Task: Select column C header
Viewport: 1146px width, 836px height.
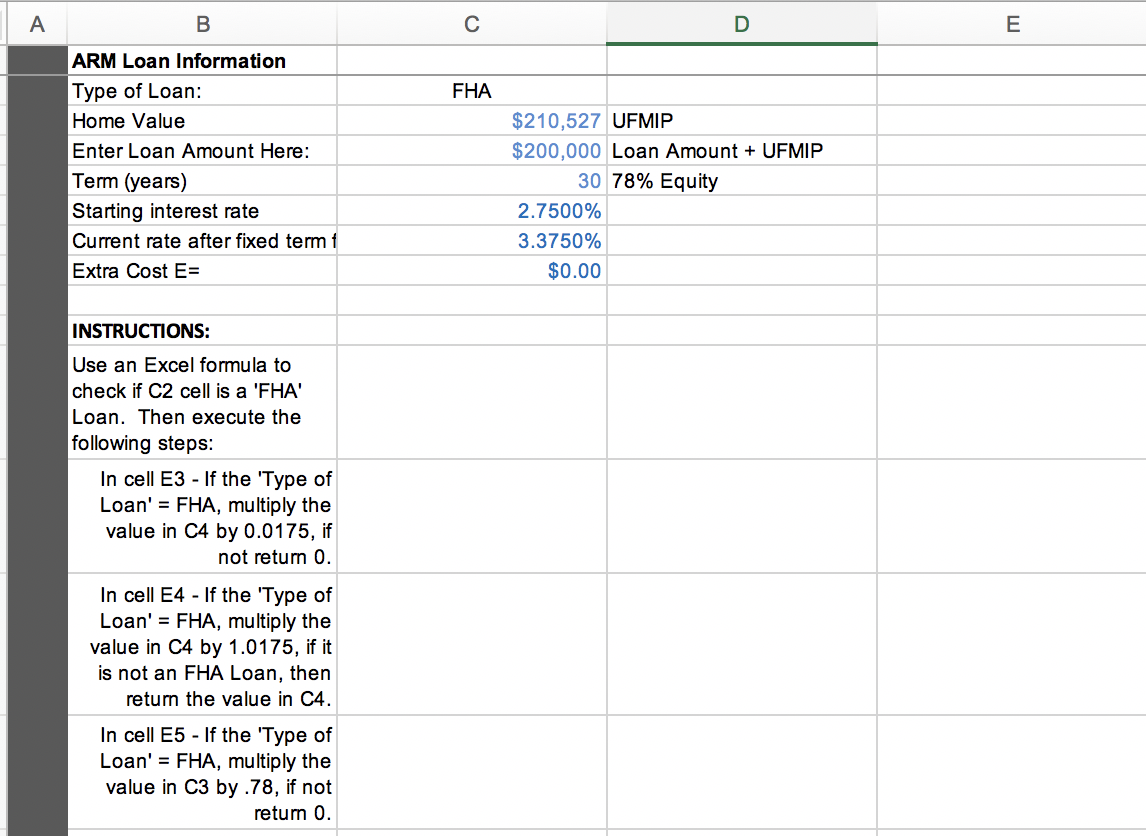Action: coord(471,24)
